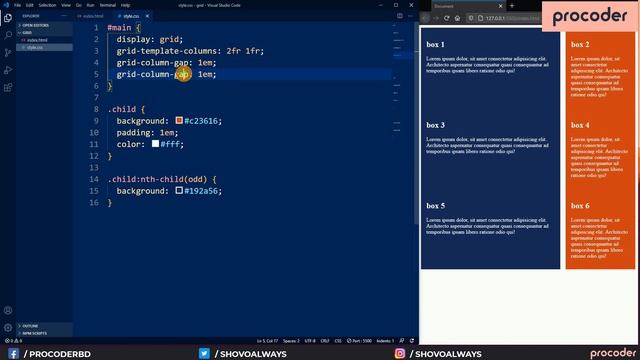The image size is (640, 360).
Task: Open the editor more actions ellipsis
Action: click(x=410, y=16)
